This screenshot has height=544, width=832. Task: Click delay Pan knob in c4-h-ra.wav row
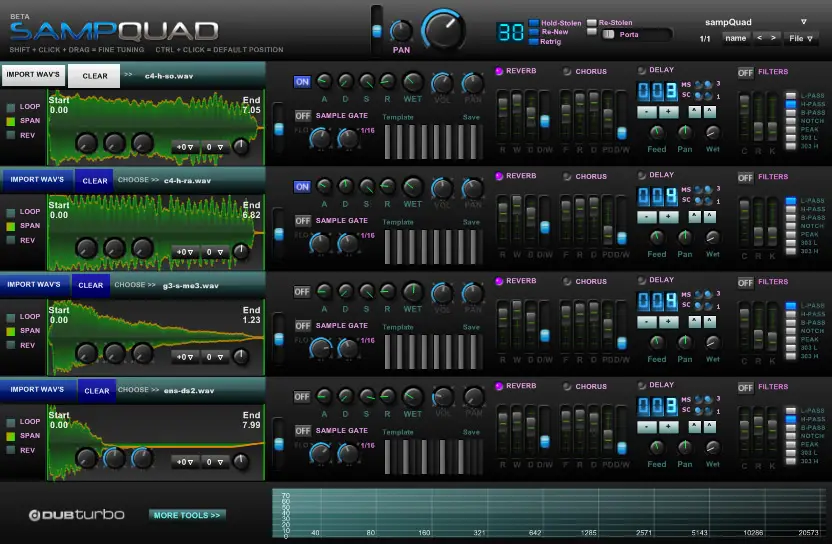684,236
